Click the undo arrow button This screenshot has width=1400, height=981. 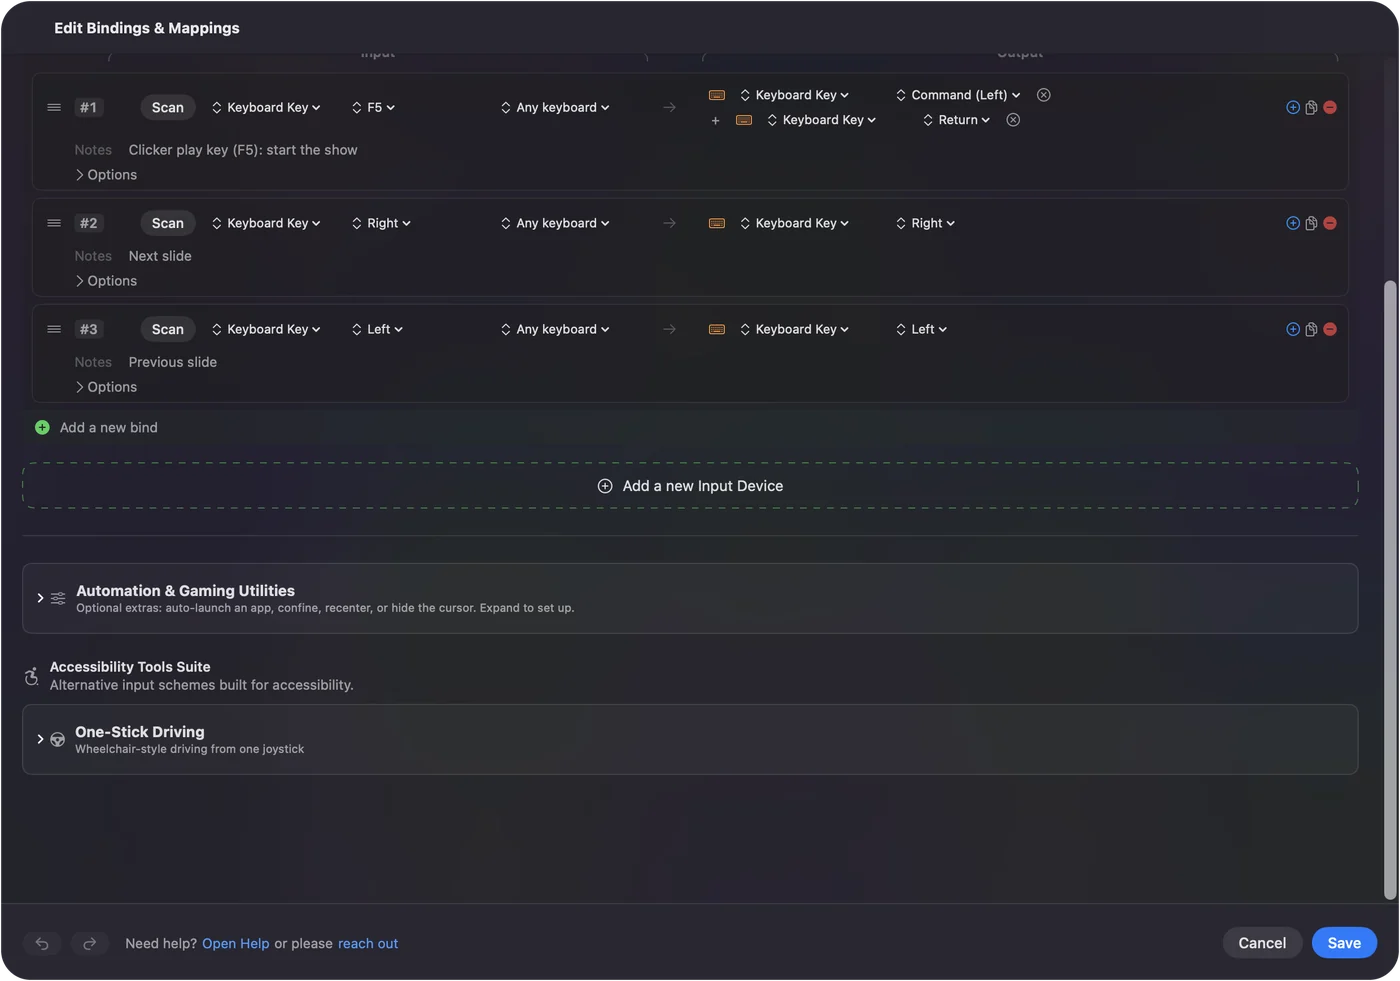tap(42, 943)
